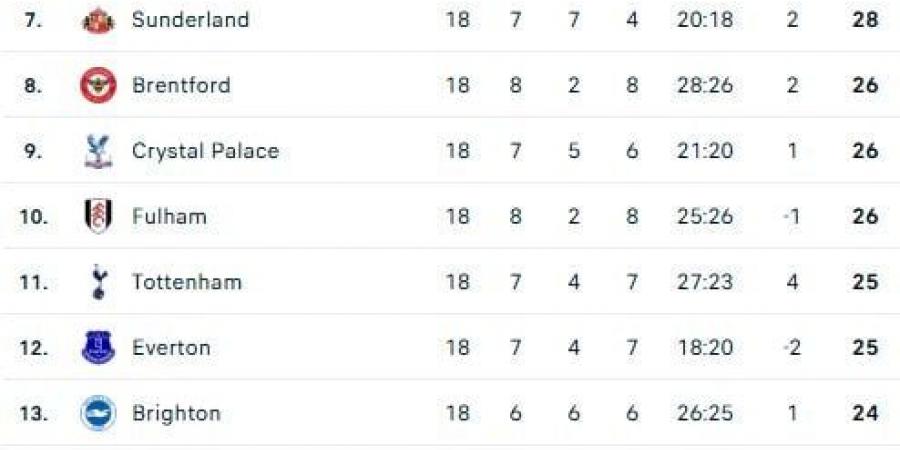
Task: Click the Everton team name
Action: (x=171, y=348)
